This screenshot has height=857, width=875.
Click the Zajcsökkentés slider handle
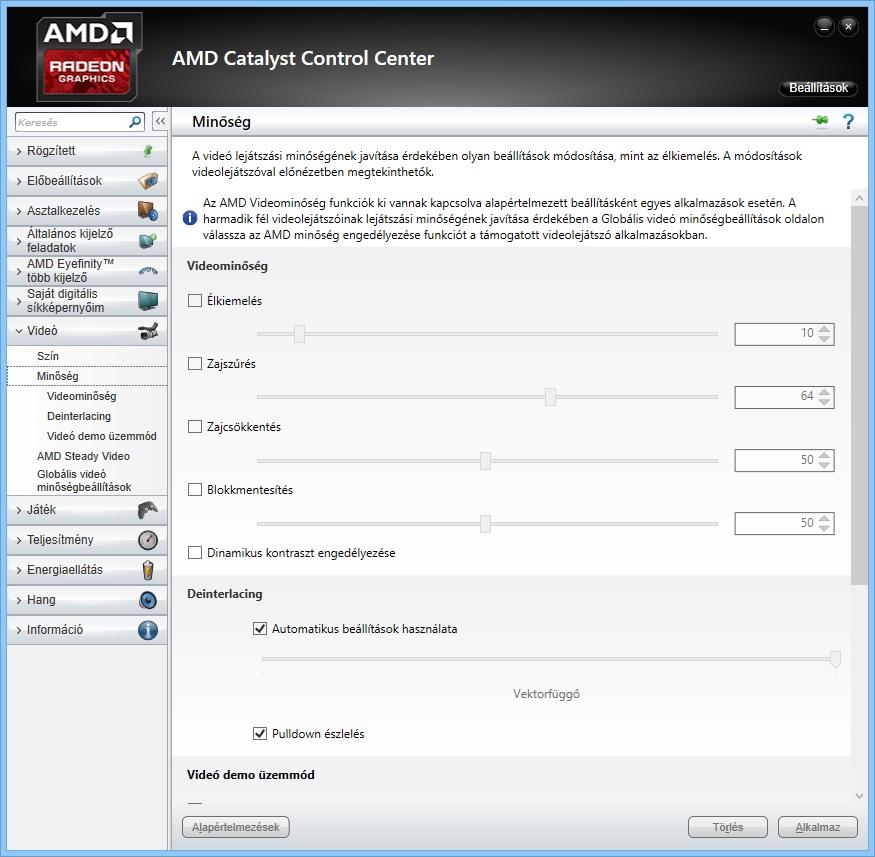click(485, 460)
